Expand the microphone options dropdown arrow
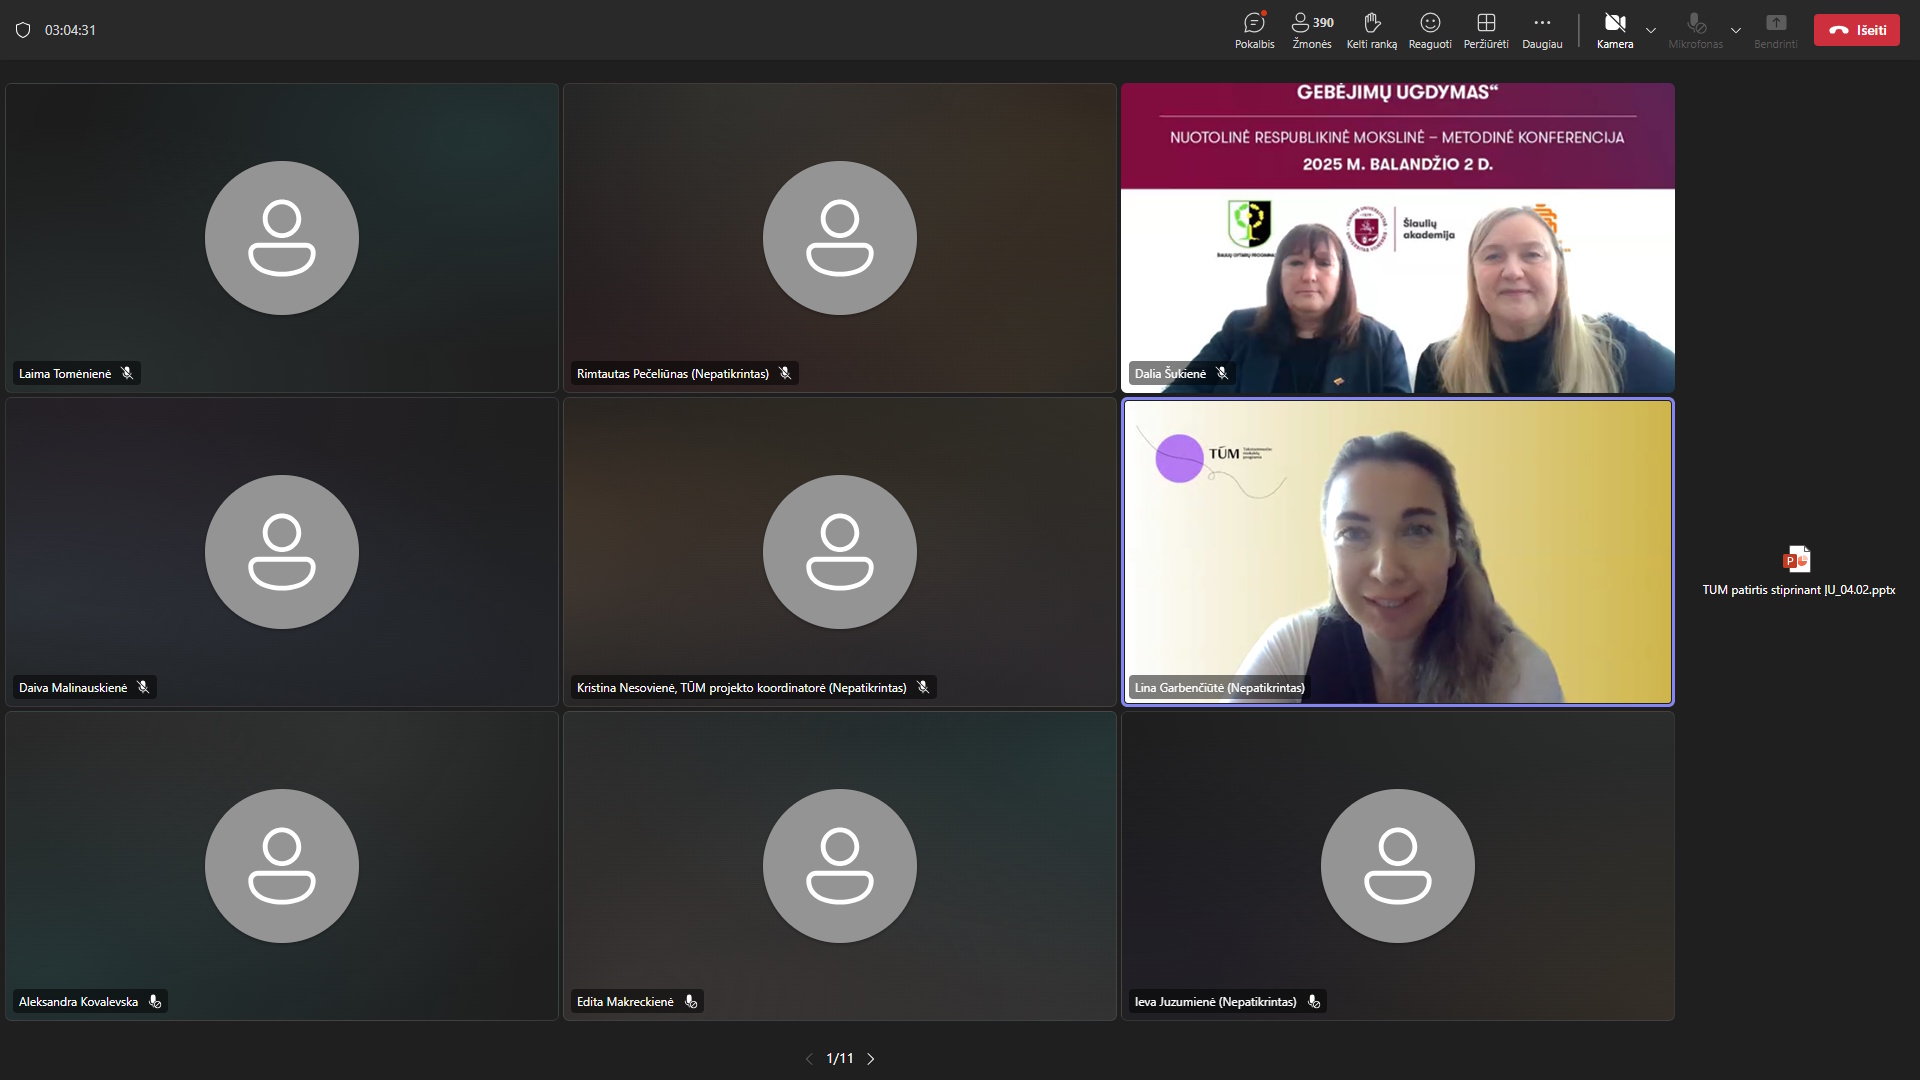 point(1736,30)
